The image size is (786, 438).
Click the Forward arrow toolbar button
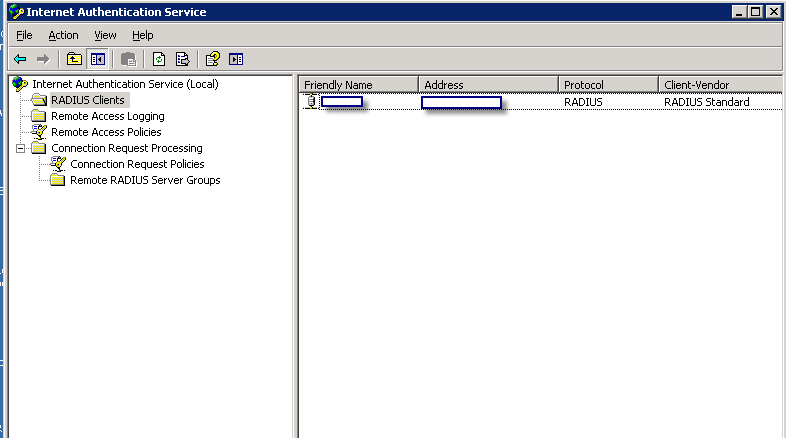tap(43, 59)
